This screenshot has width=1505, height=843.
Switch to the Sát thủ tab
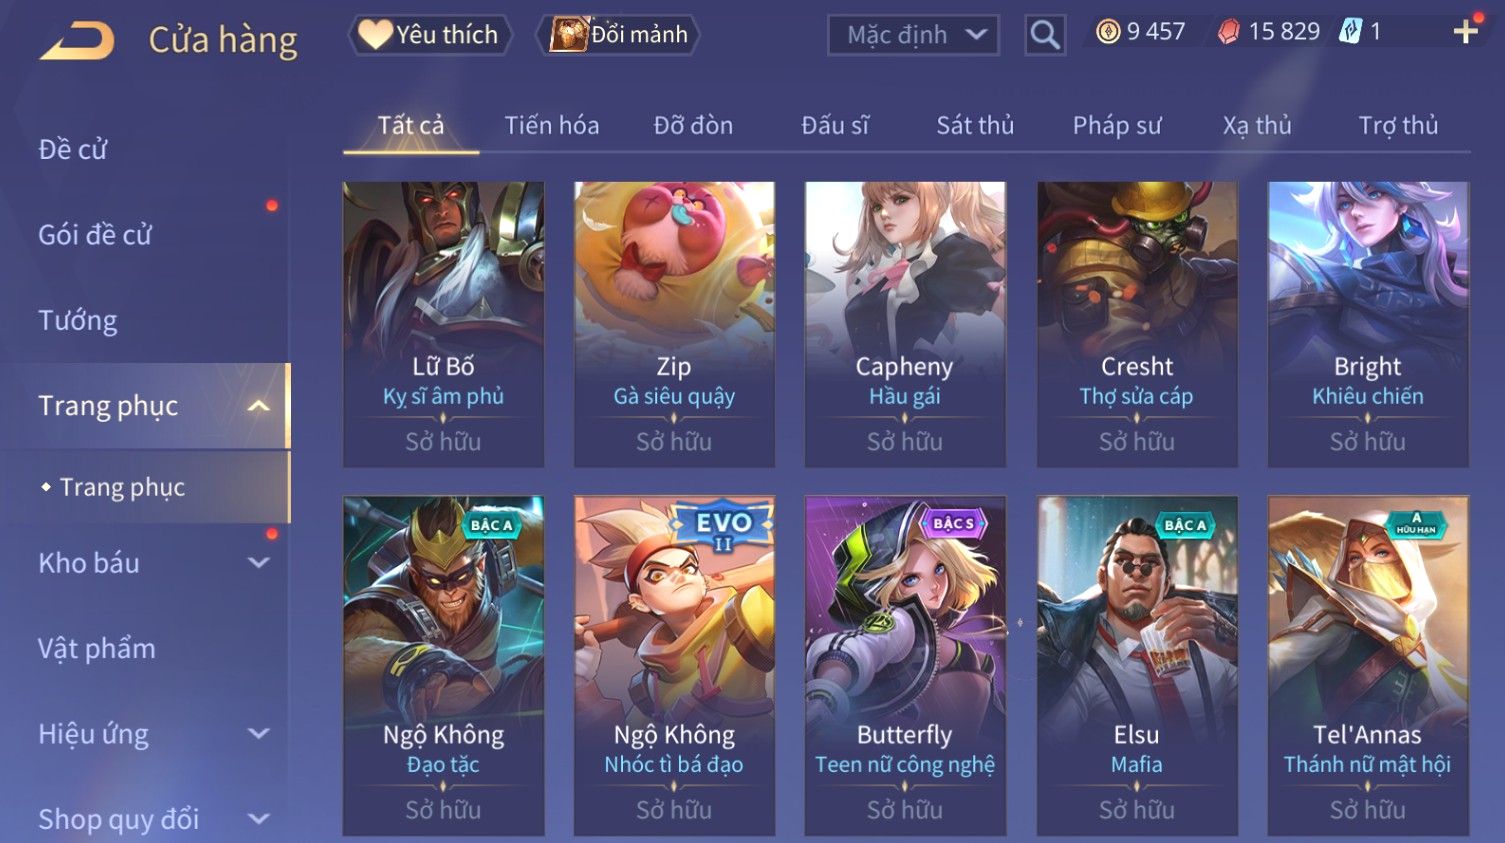pyautogui.click(x=975, y=125)
